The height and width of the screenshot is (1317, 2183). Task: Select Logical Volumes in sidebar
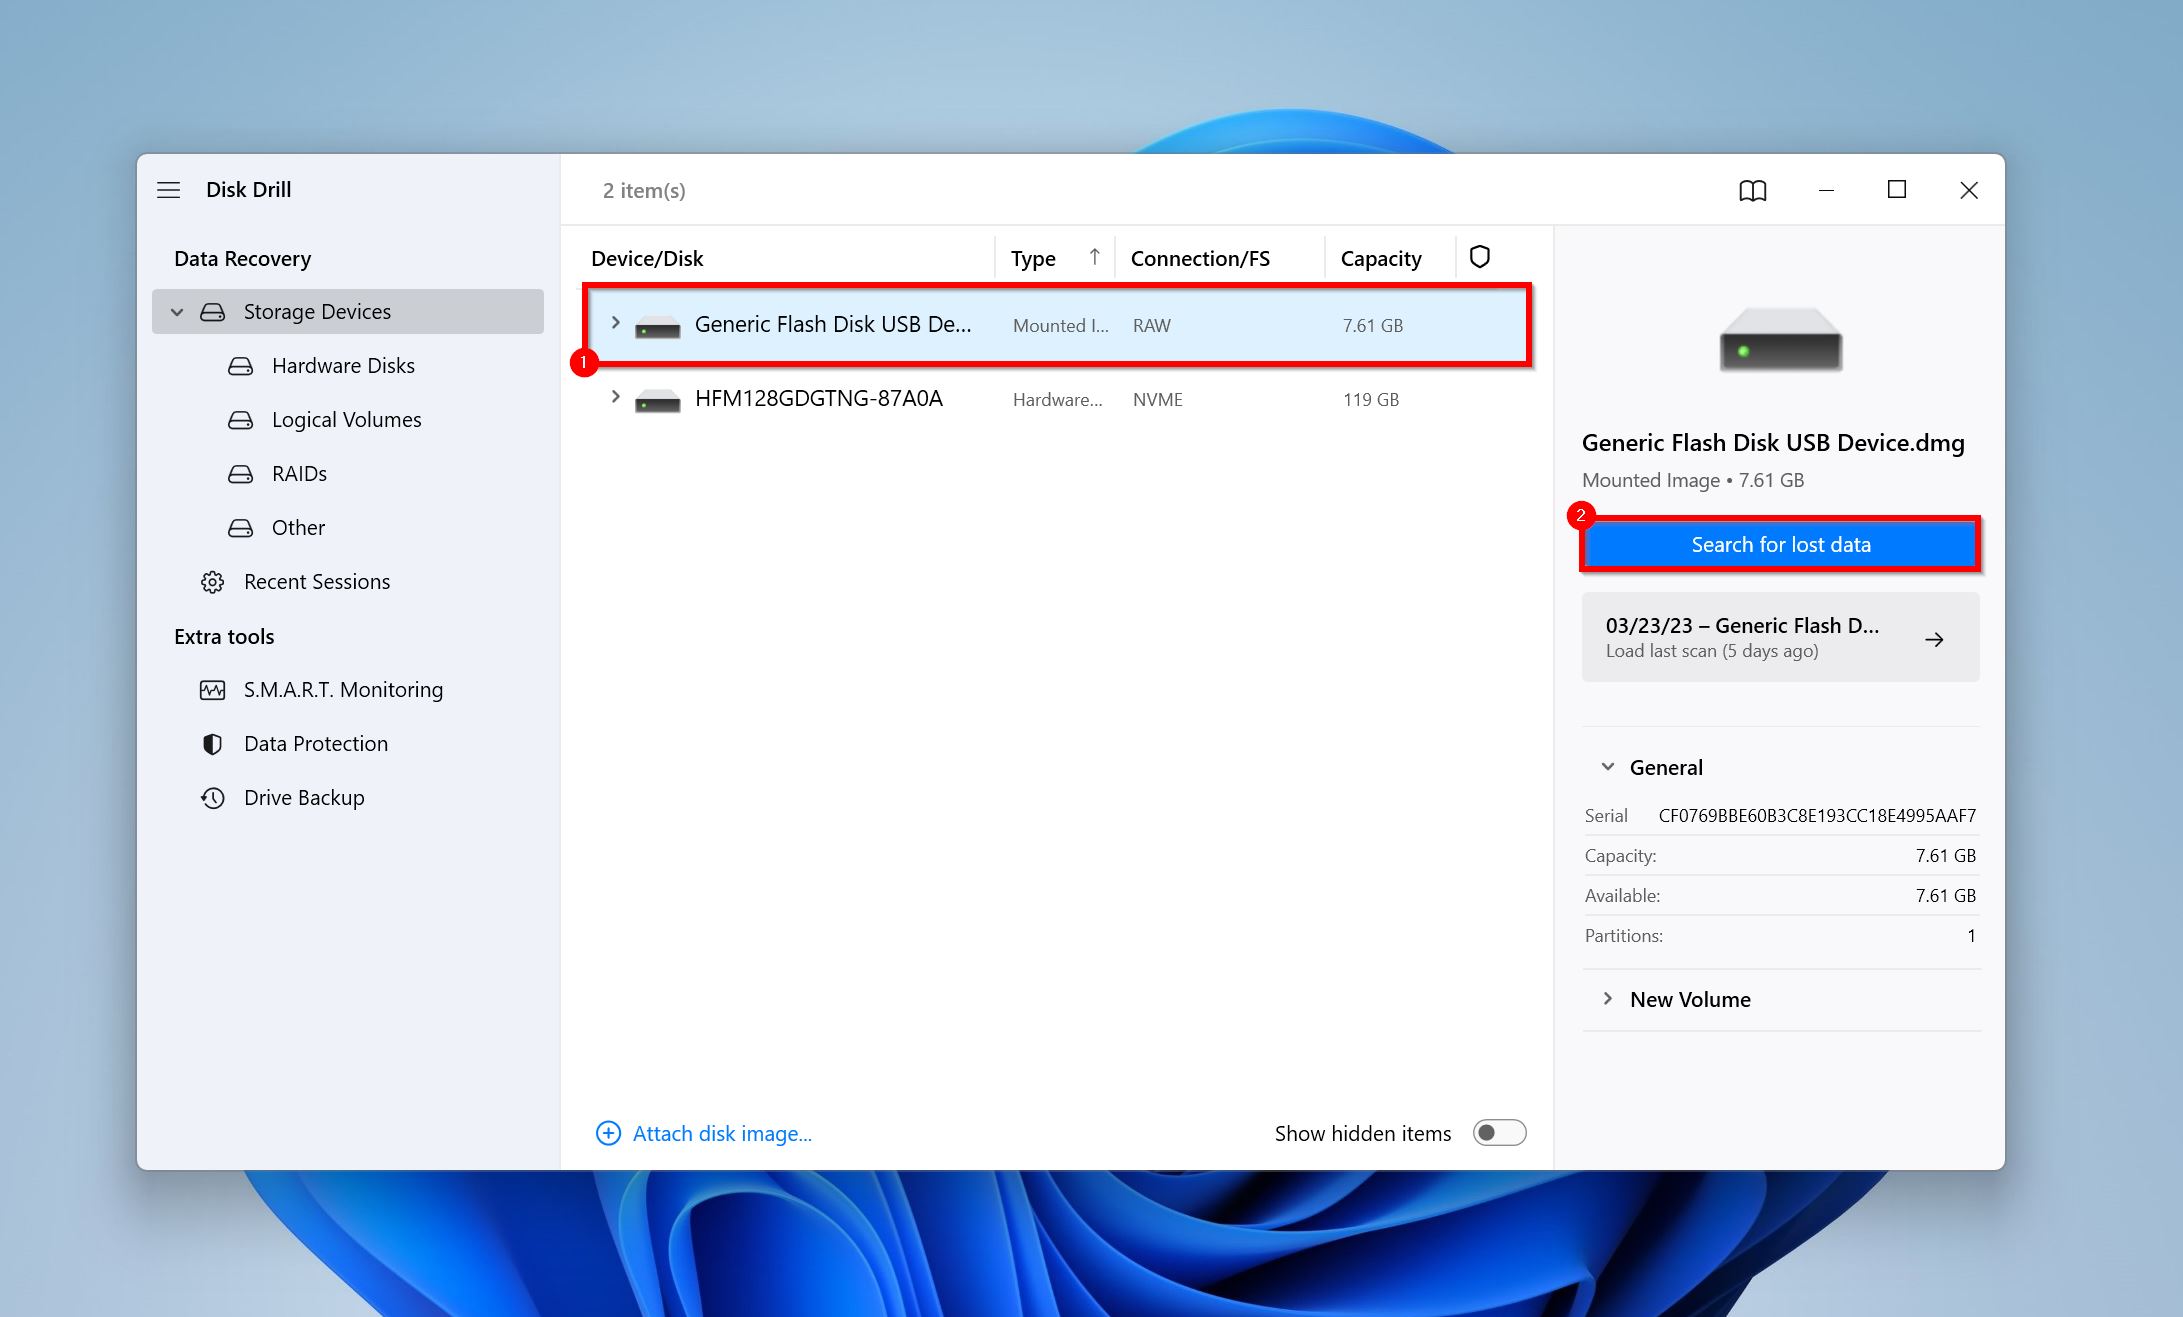pos(346,420)
